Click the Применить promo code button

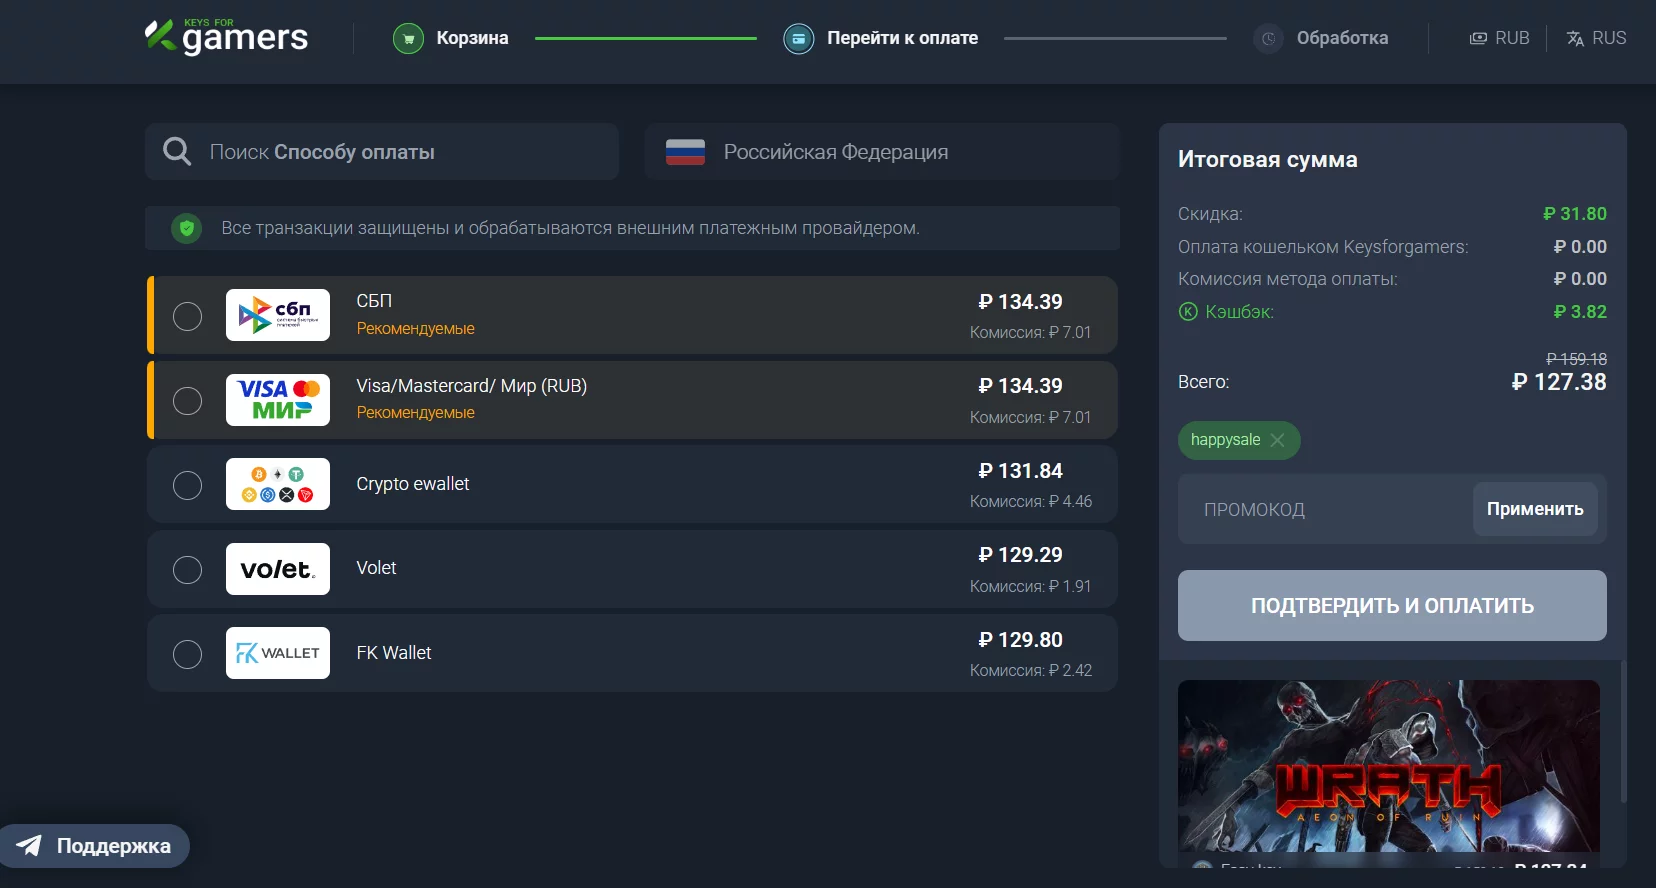1534,509
